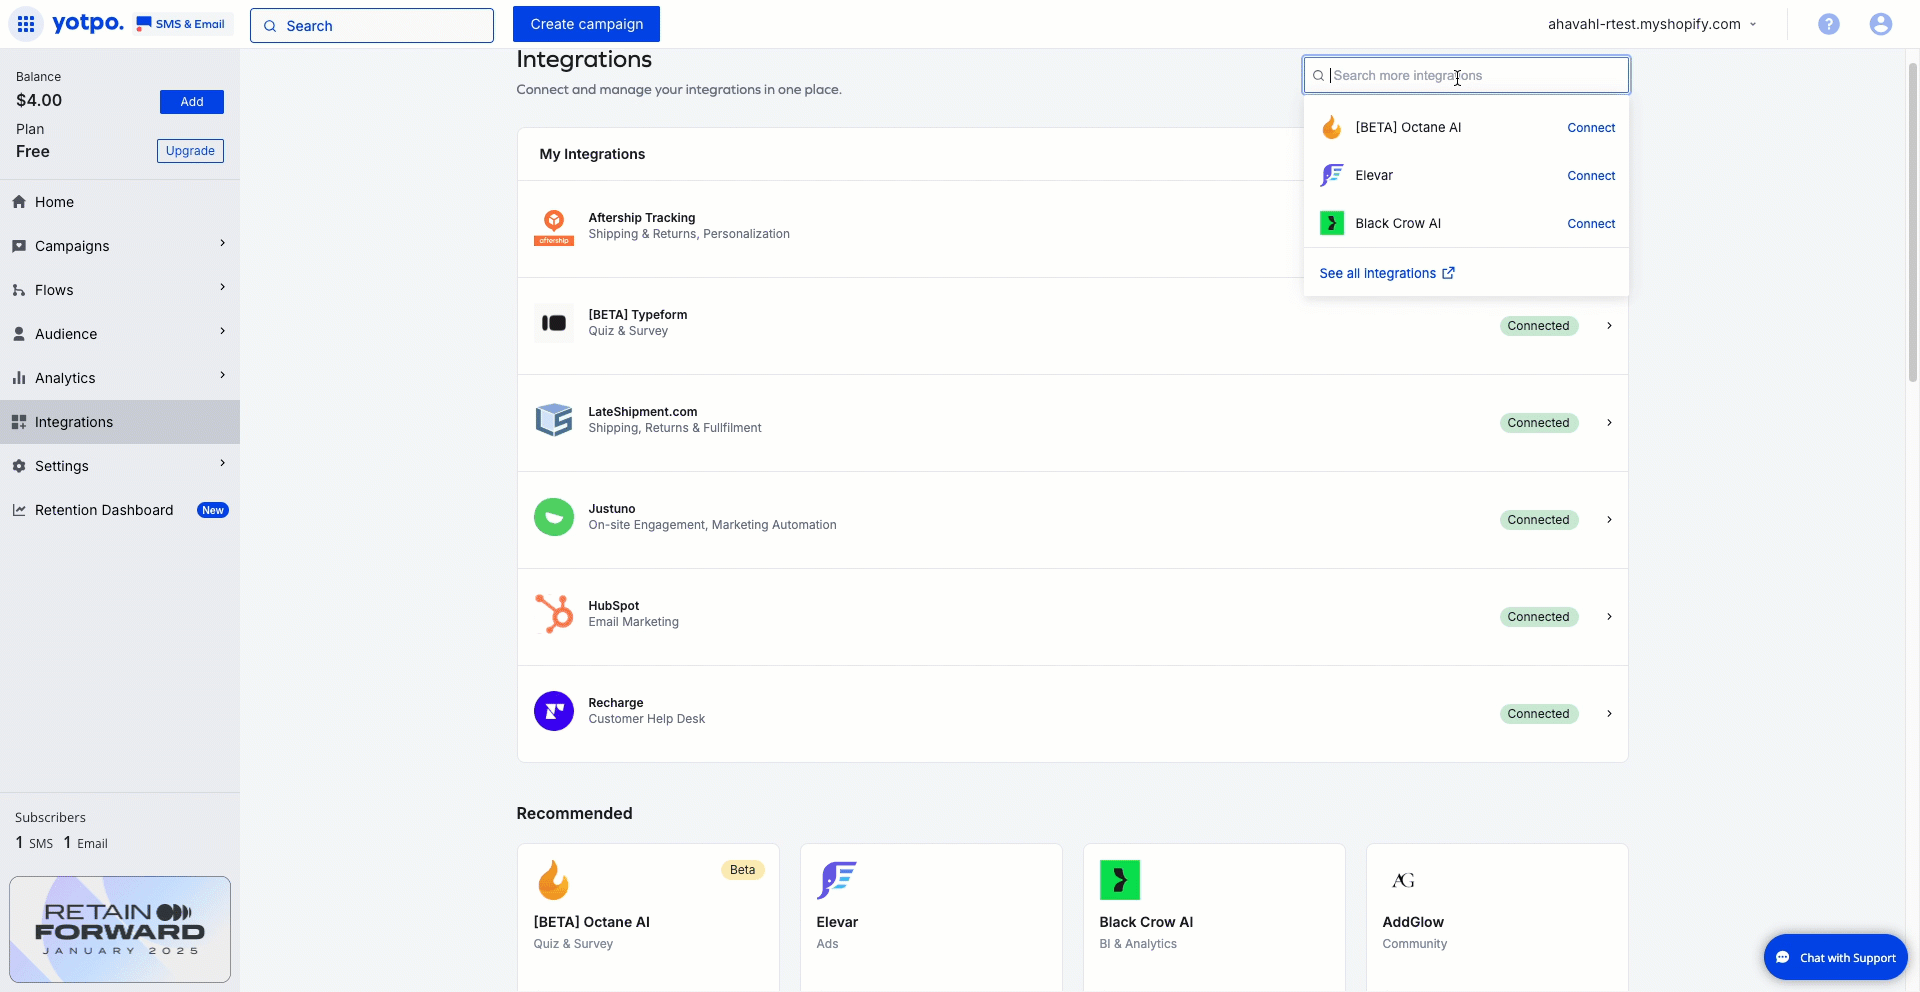Connect the Black Crow AI integration
The image size is (1920, 992).
click(1591, 224)
